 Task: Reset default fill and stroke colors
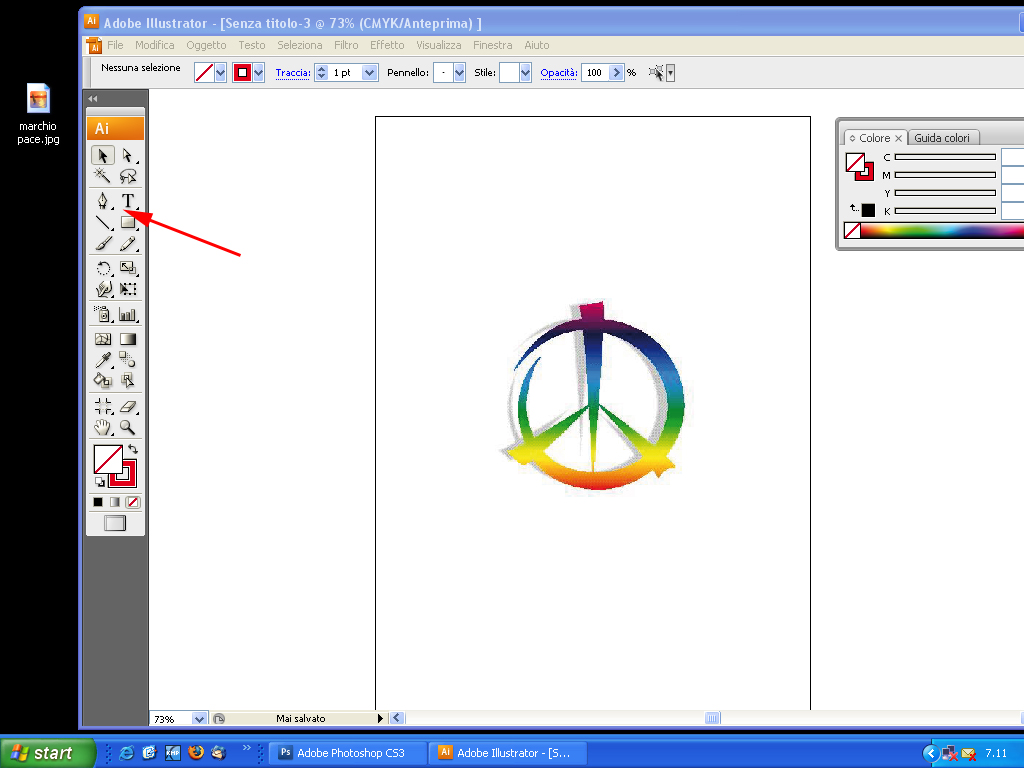[99, 482]
